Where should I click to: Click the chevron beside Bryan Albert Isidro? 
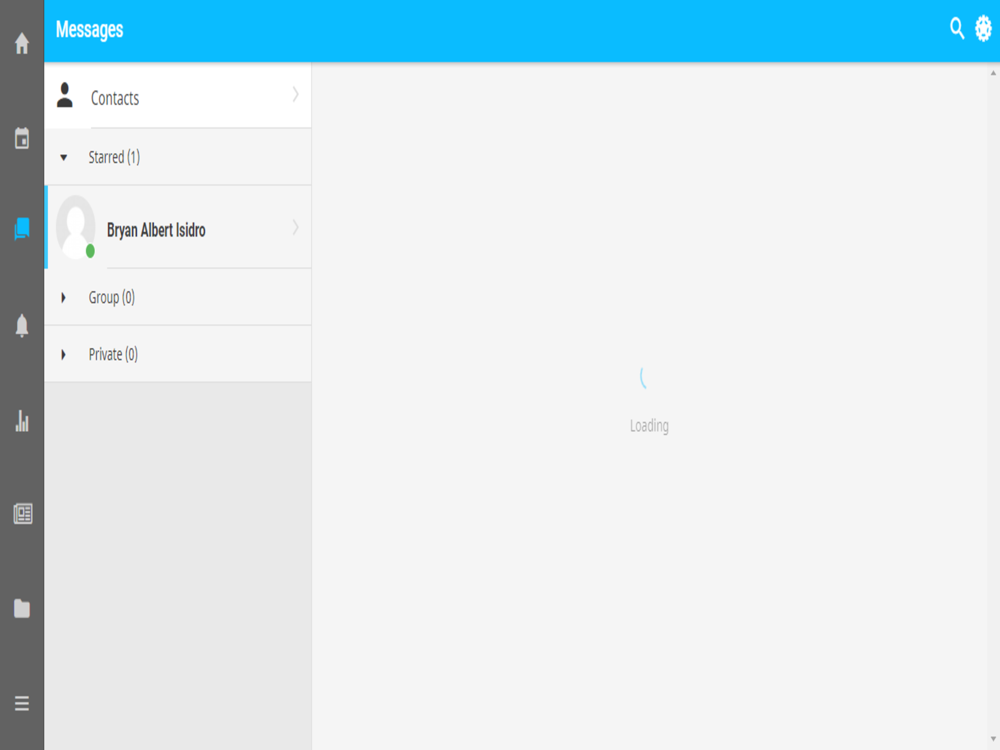click(x=295, y=228)
